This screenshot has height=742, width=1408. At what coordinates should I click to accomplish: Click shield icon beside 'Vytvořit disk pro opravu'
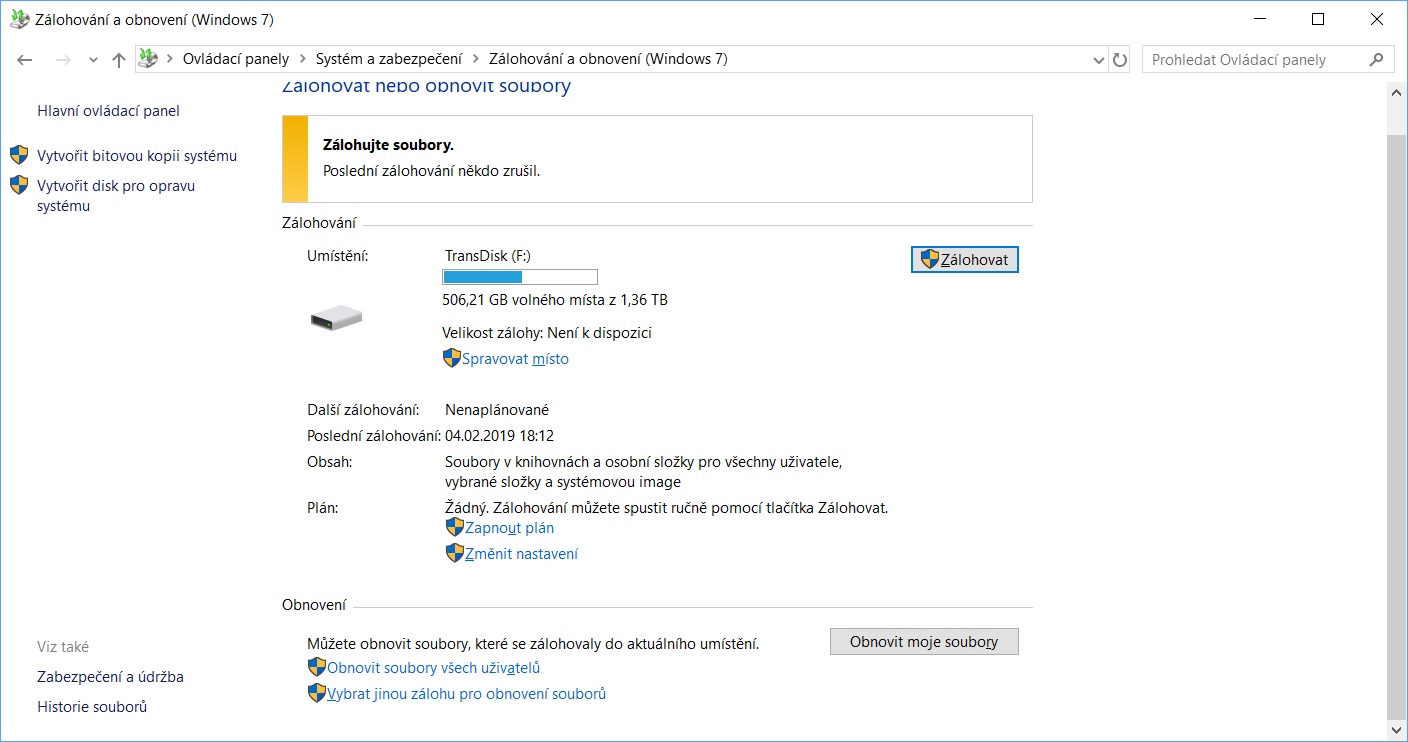pyautogui.click(x=19, y=185)
